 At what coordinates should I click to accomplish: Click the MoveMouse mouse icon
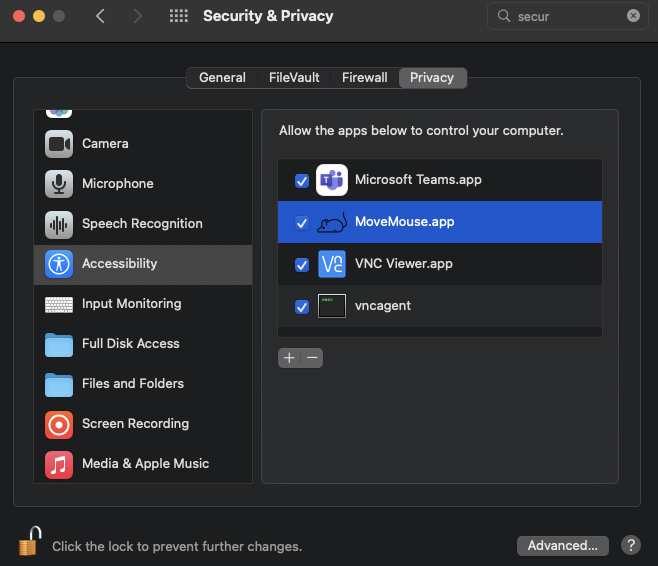coord(332,222)
